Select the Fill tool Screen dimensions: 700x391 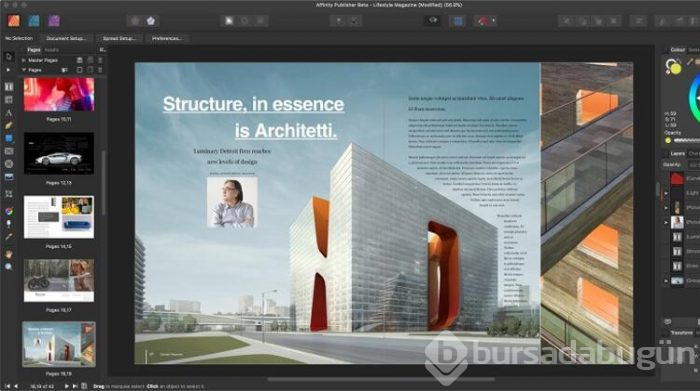point(8,211)
